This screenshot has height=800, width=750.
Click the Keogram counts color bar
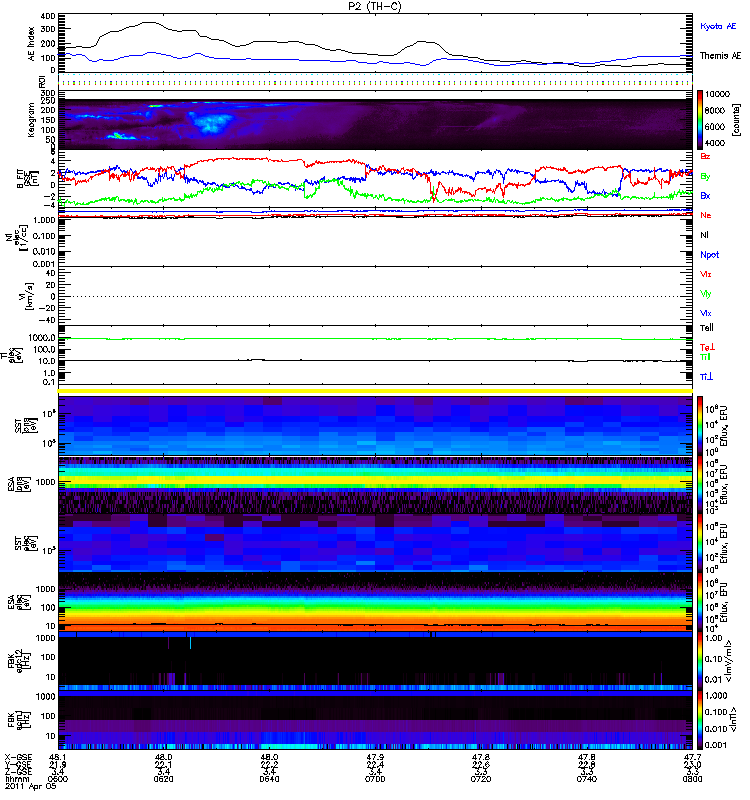coord(699,119)
